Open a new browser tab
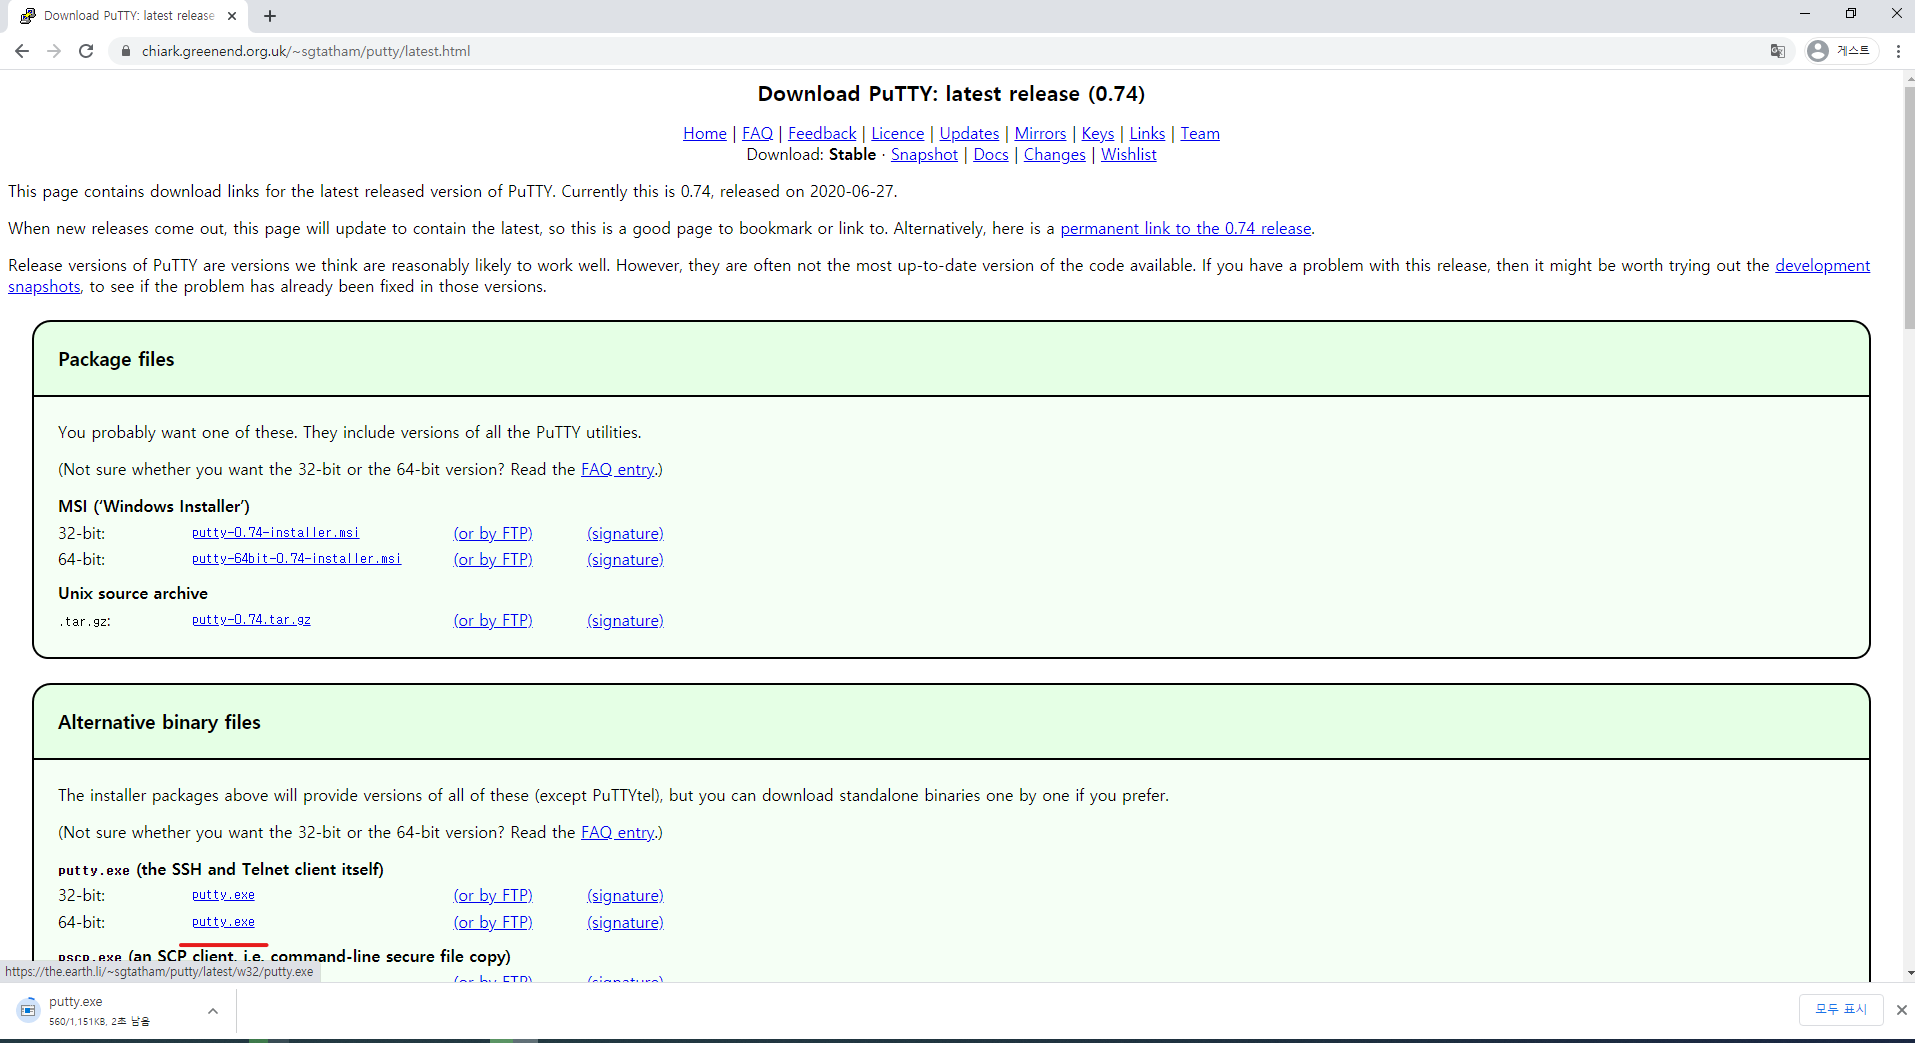Image resolution: width=1915 pixels, height=1043 pixels. pos(270,16)
